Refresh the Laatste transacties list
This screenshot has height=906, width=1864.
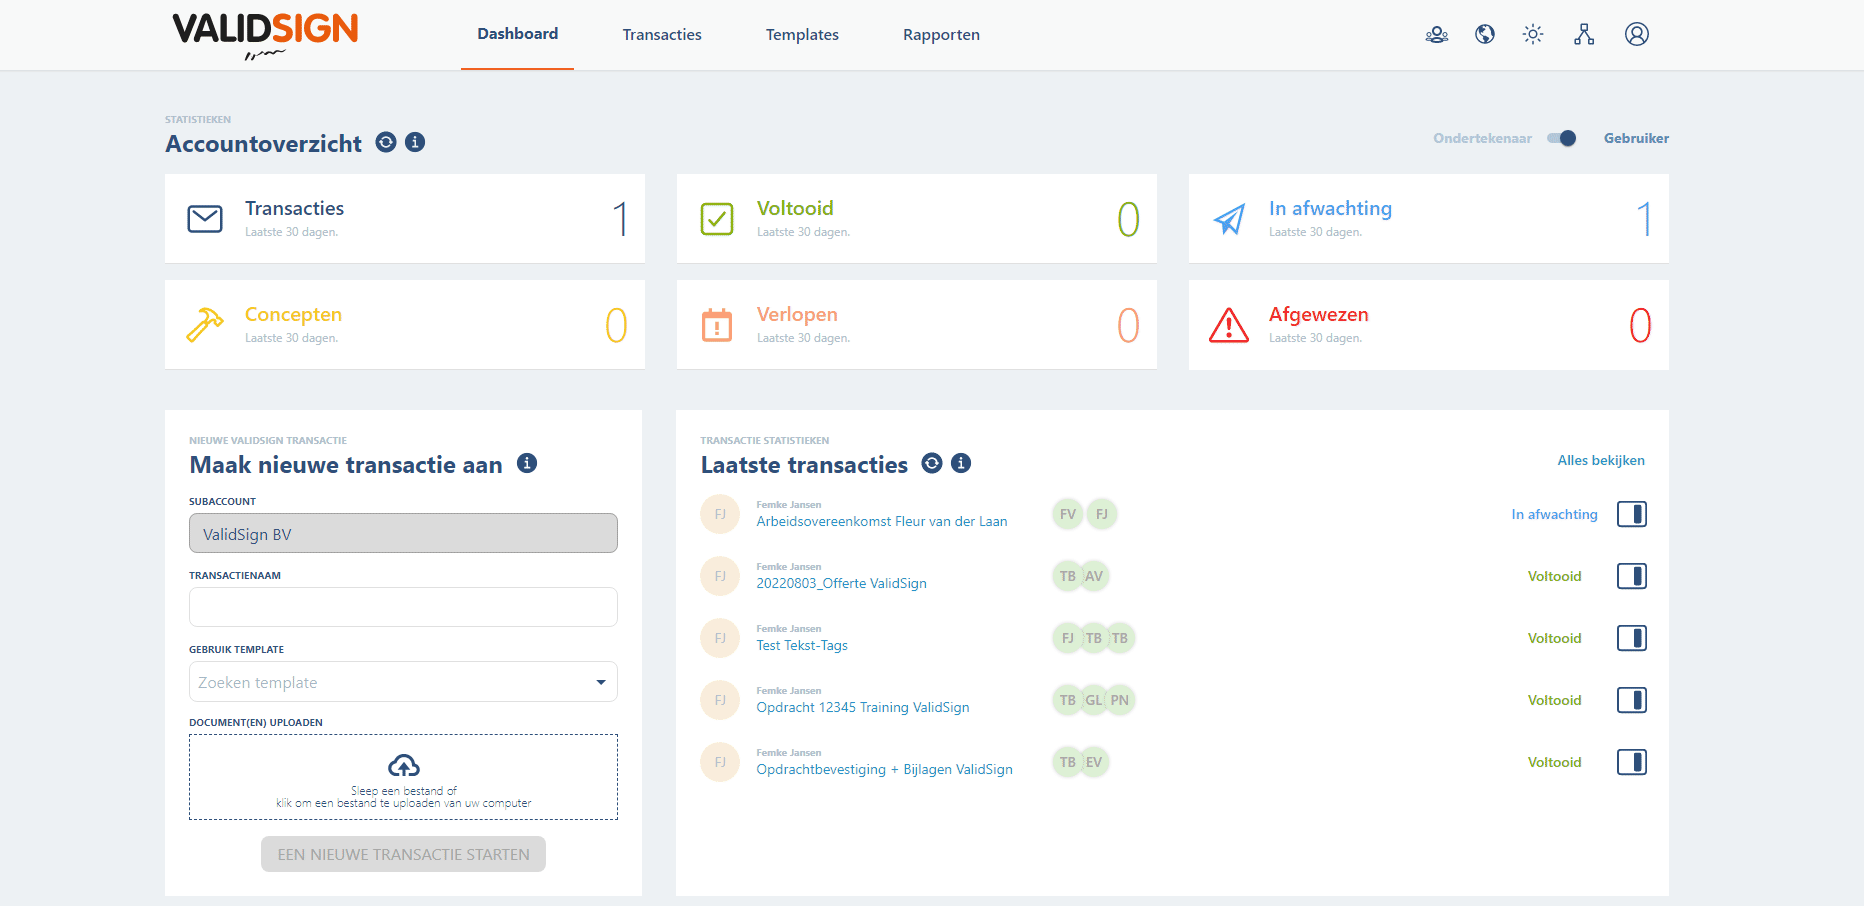[x=932, y=463]
